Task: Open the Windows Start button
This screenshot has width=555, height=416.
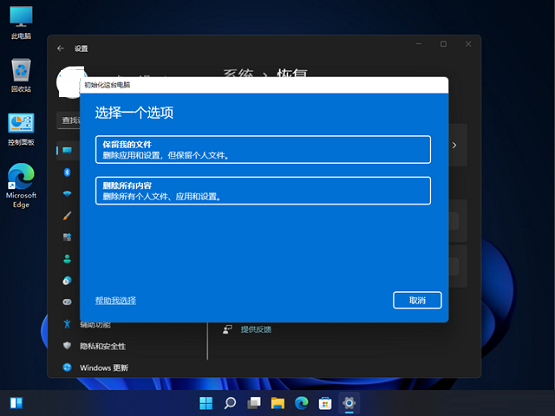Action: pos(206,403)
